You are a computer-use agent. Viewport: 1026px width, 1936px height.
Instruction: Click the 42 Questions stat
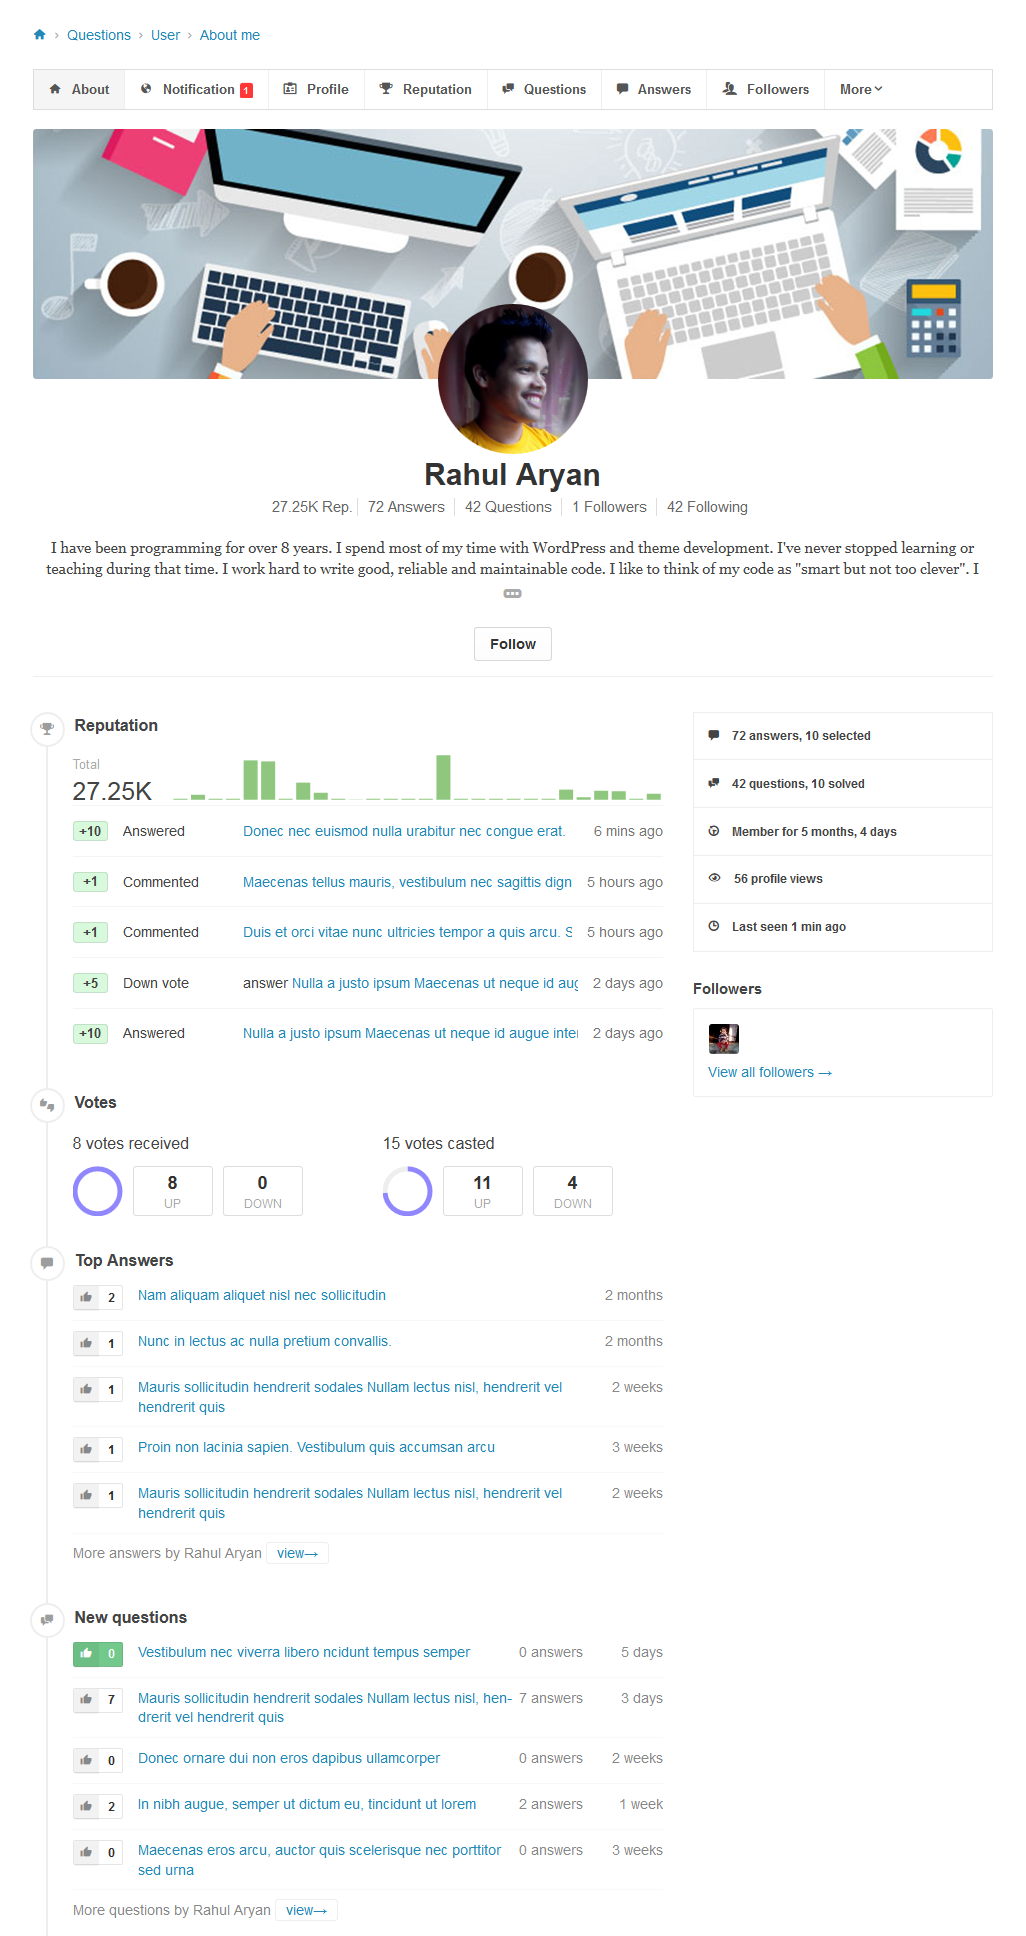click(508, 507)
